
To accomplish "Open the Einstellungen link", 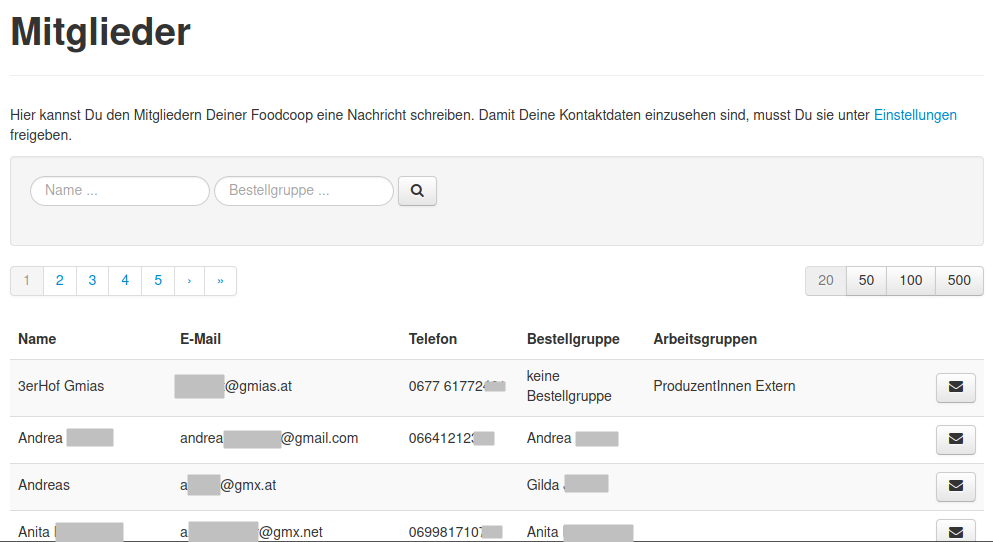I will click(x=915, y=115).
